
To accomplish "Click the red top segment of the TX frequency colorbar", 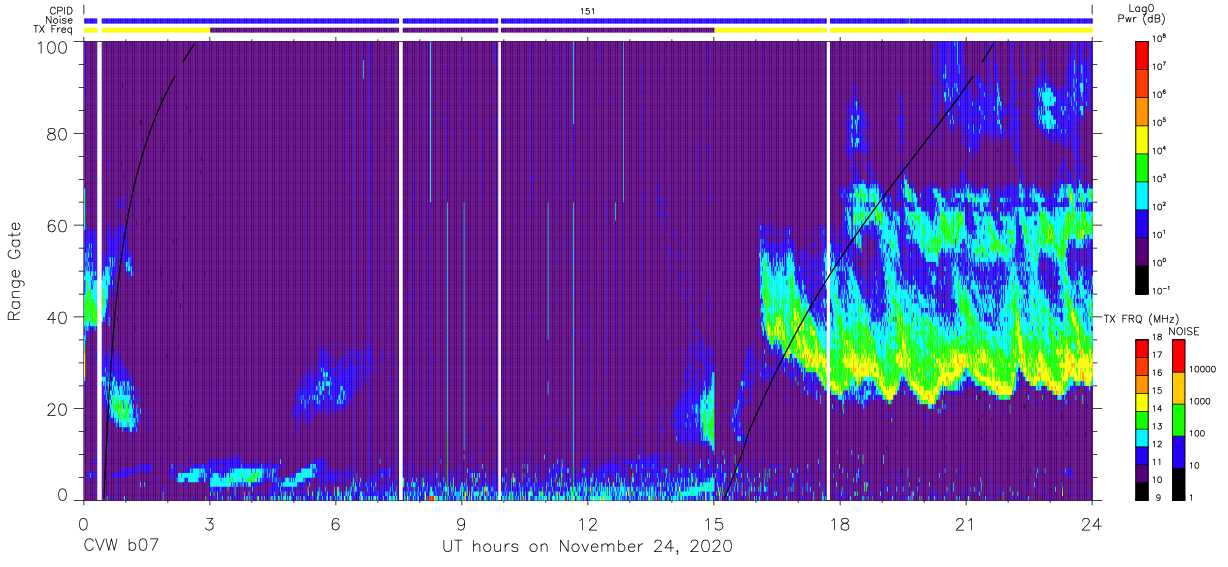I will (1143, 348).
